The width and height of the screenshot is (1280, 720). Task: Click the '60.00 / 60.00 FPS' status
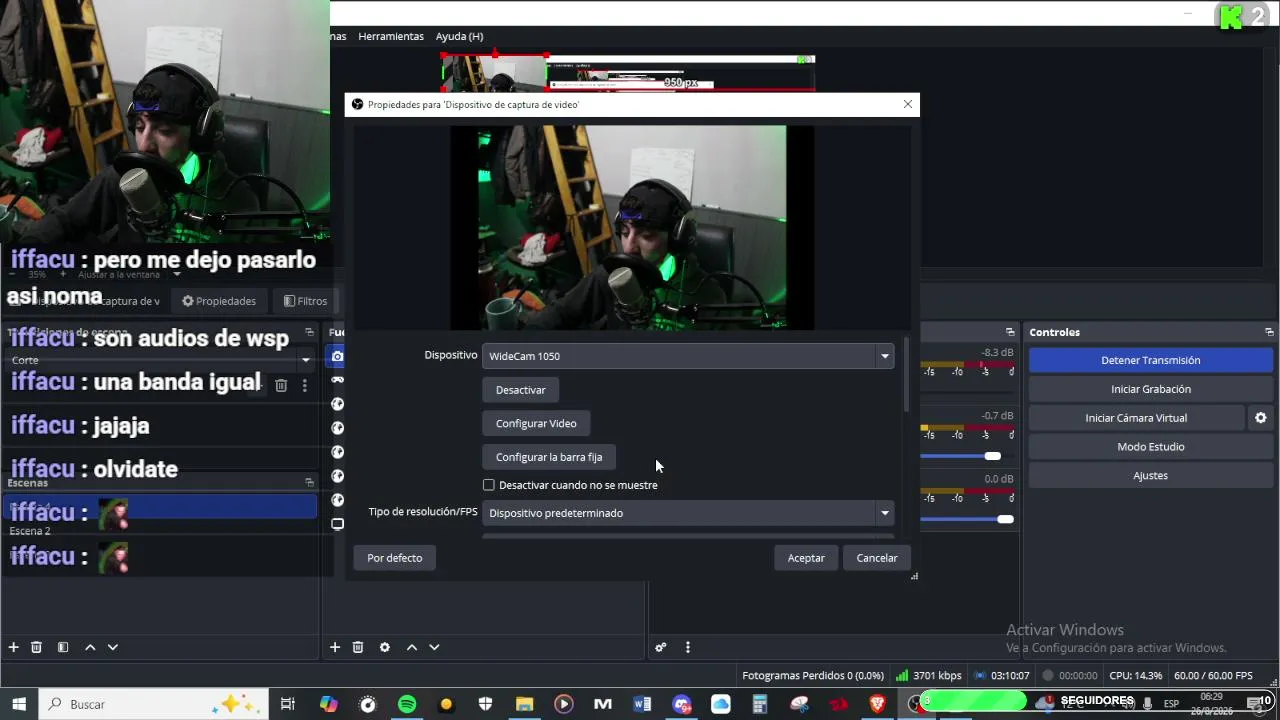click(1213, 676)
